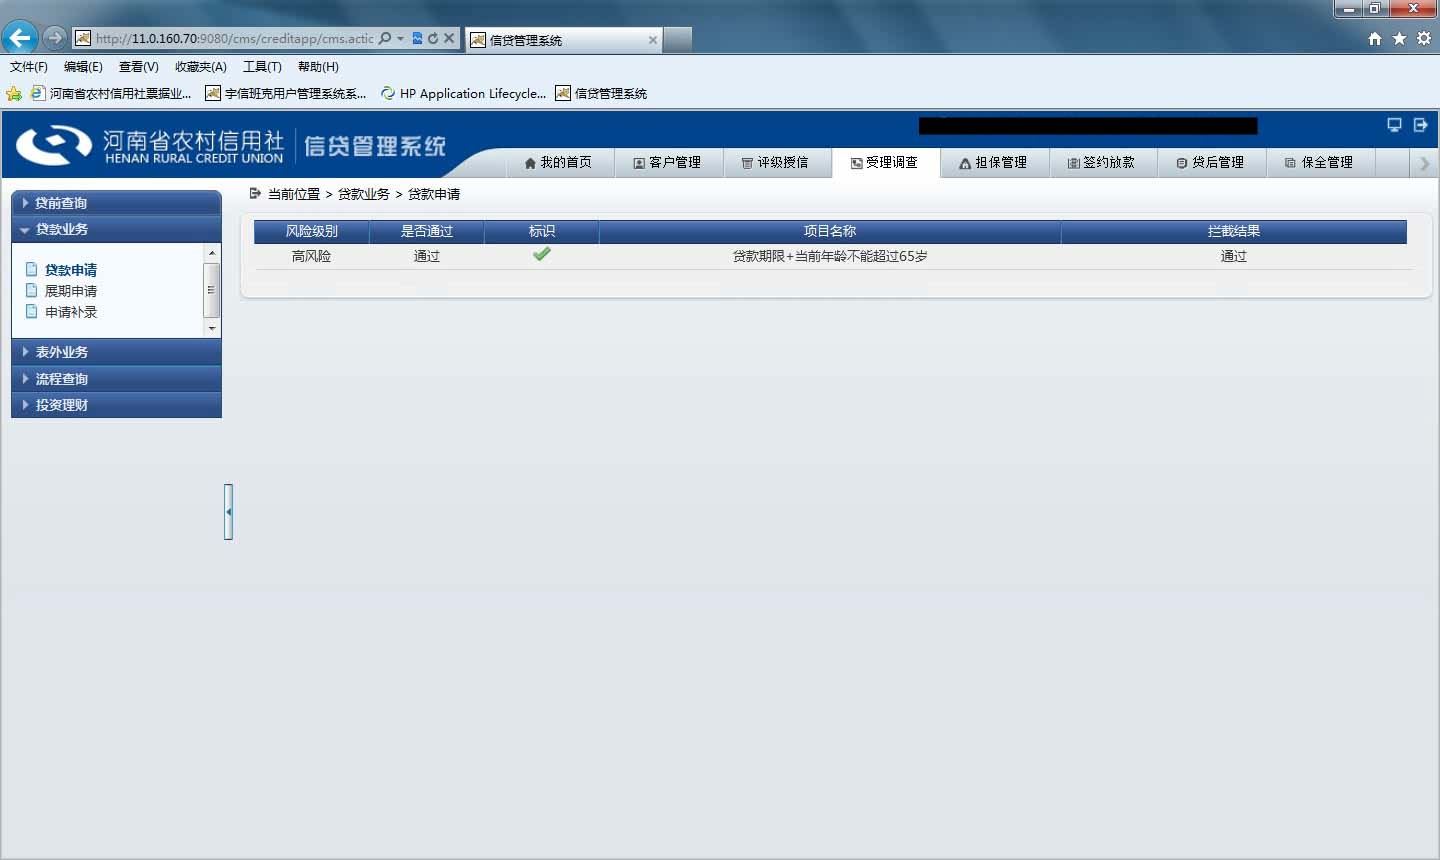The image size is (1440, 860).
Task: Click the sidebar list scrollbar thumb
Action: click(x=211, y=290)
